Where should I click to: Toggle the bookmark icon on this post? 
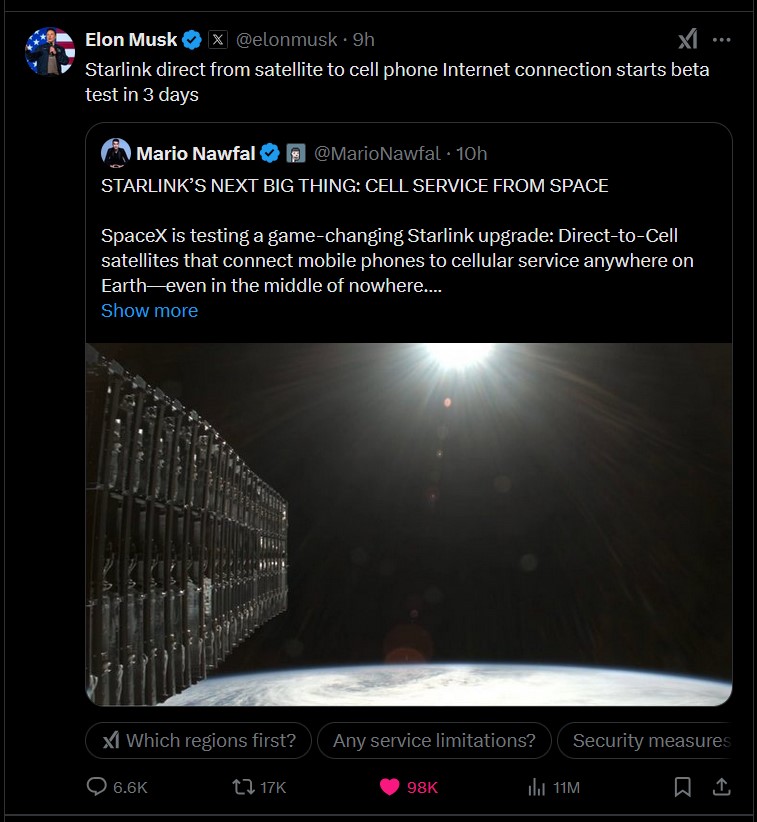pos(682,787)
